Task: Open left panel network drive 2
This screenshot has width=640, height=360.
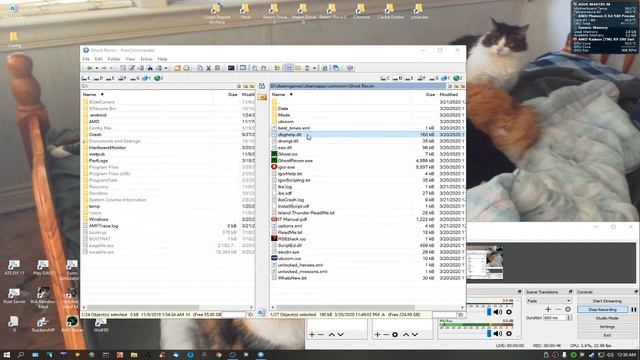Action: click(x=159, y=78)
